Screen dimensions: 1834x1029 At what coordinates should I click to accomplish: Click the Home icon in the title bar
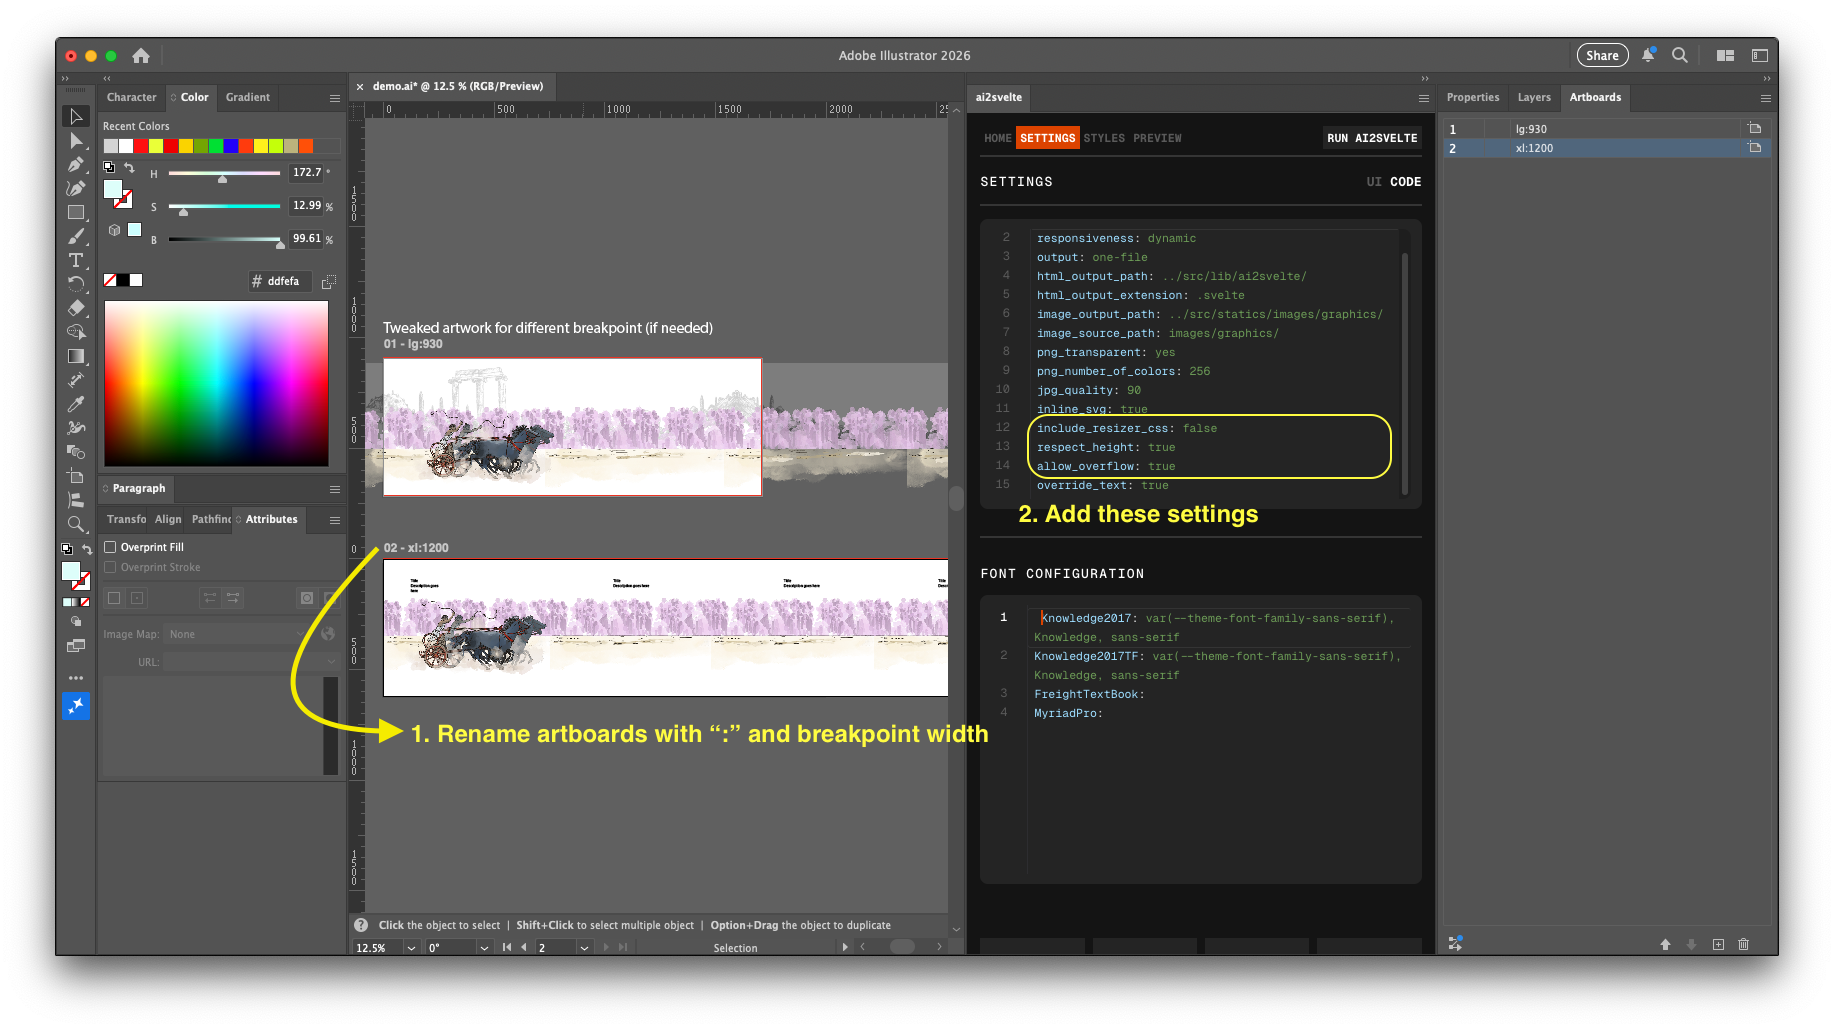coord(141,56)
